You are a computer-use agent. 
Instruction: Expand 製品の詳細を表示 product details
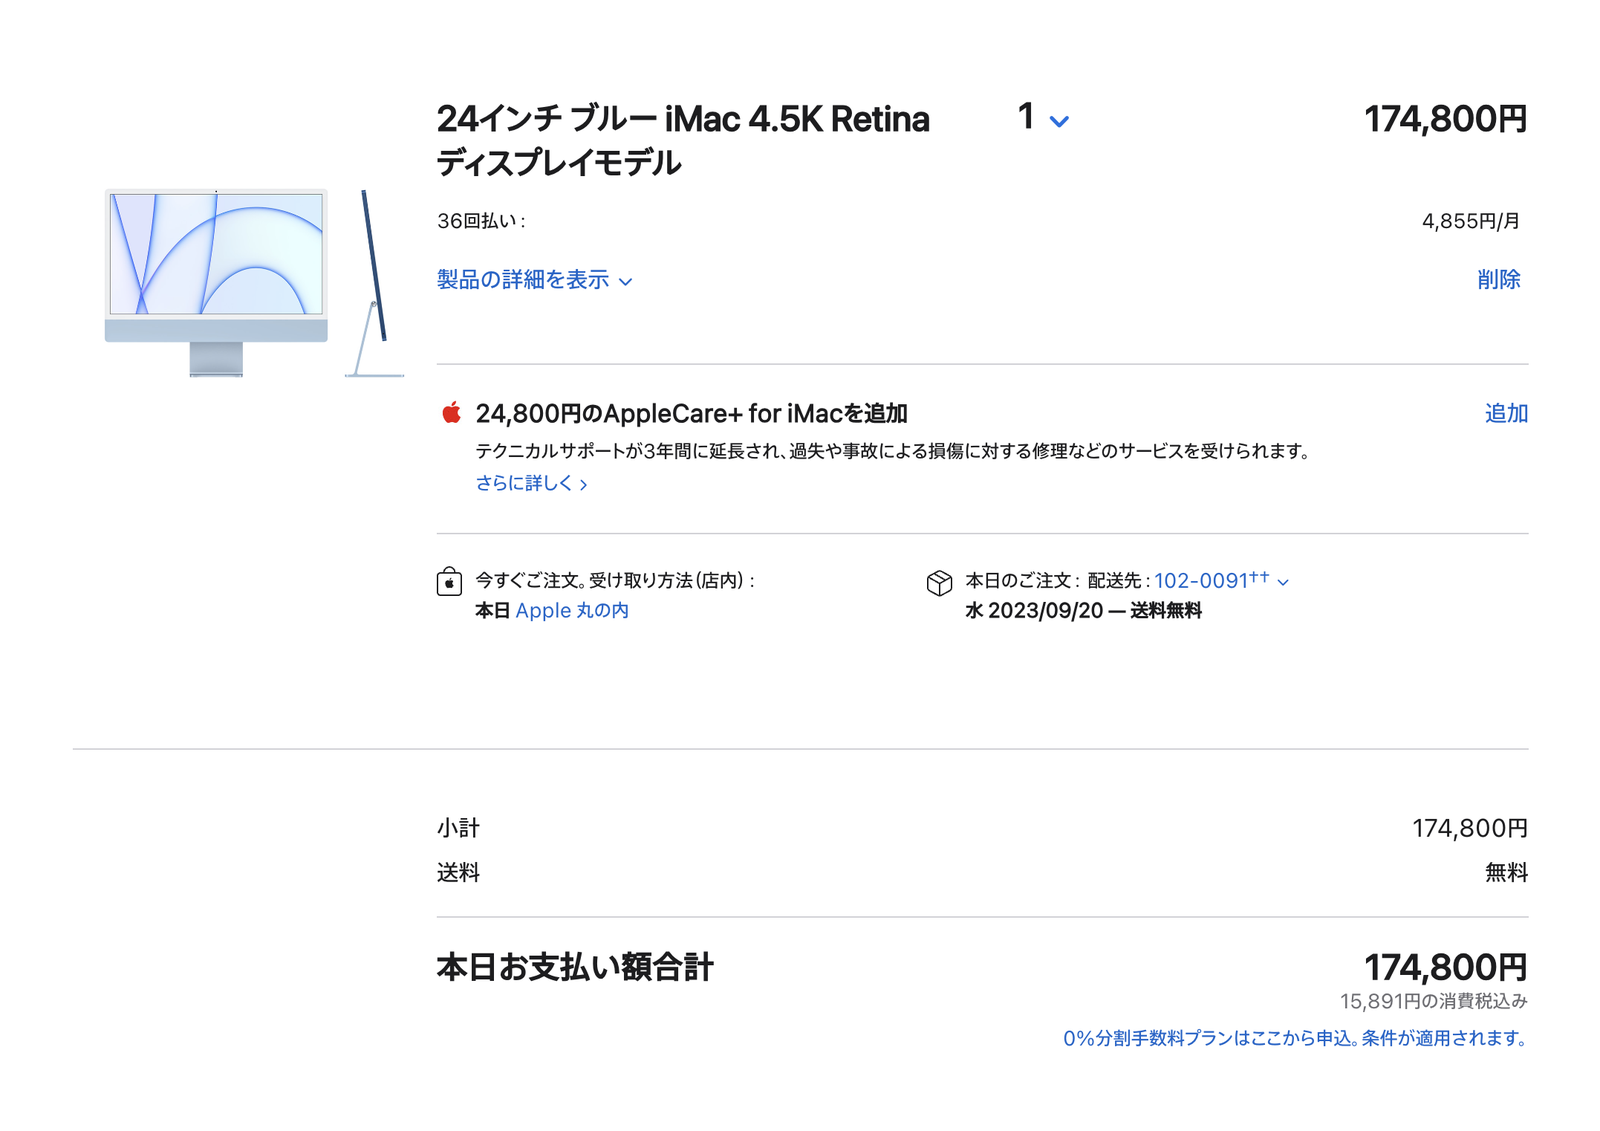[534, 280]
